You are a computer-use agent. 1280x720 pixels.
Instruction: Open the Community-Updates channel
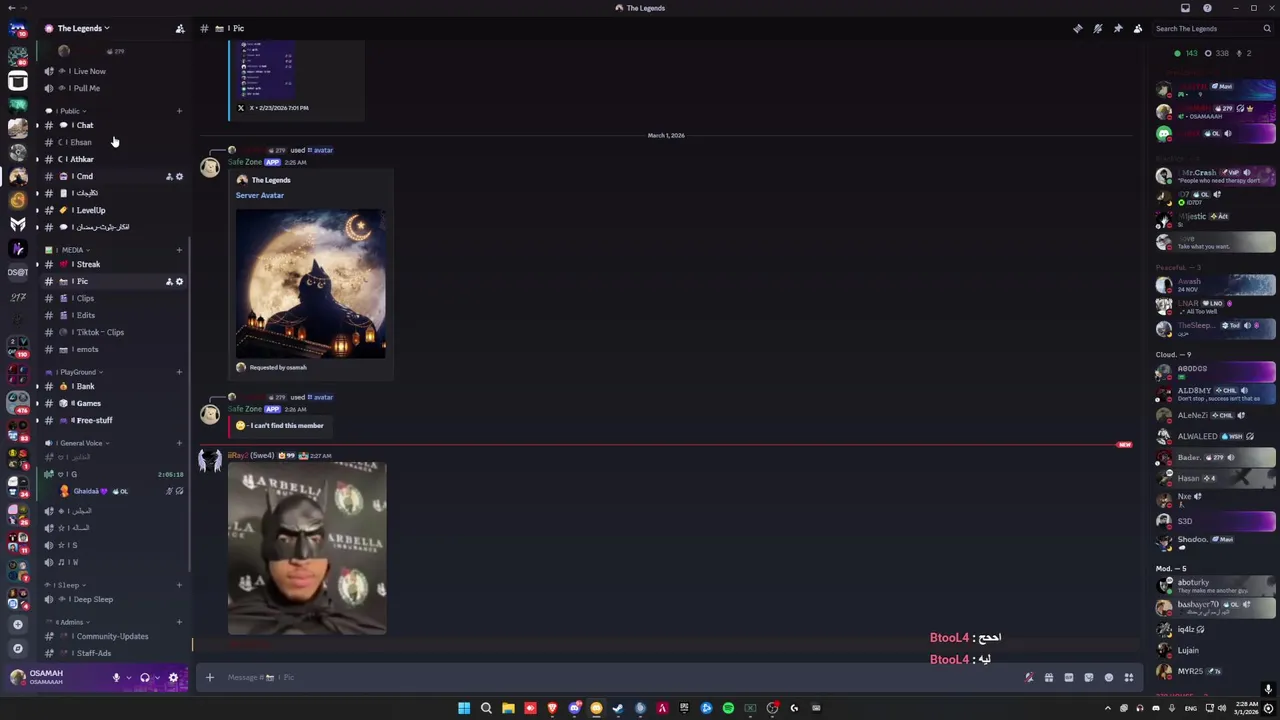(113, 636)
